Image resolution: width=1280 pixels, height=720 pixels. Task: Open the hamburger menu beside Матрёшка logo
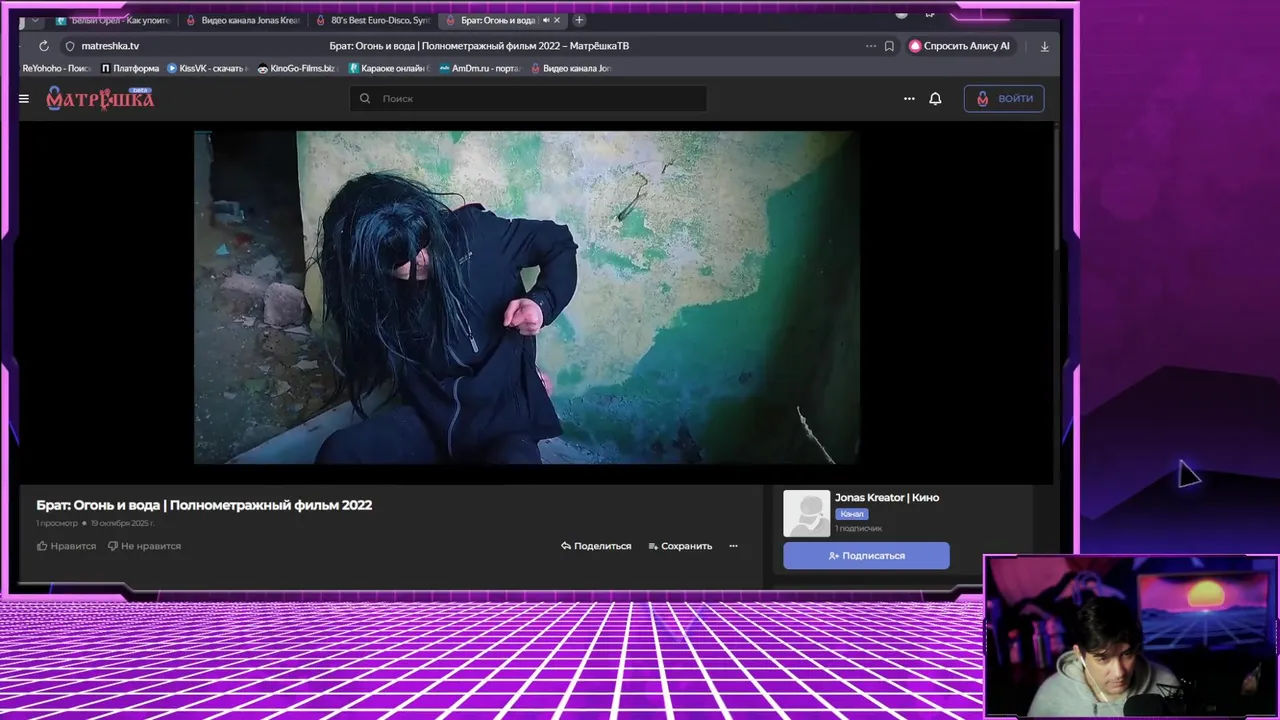click(24, 99)
